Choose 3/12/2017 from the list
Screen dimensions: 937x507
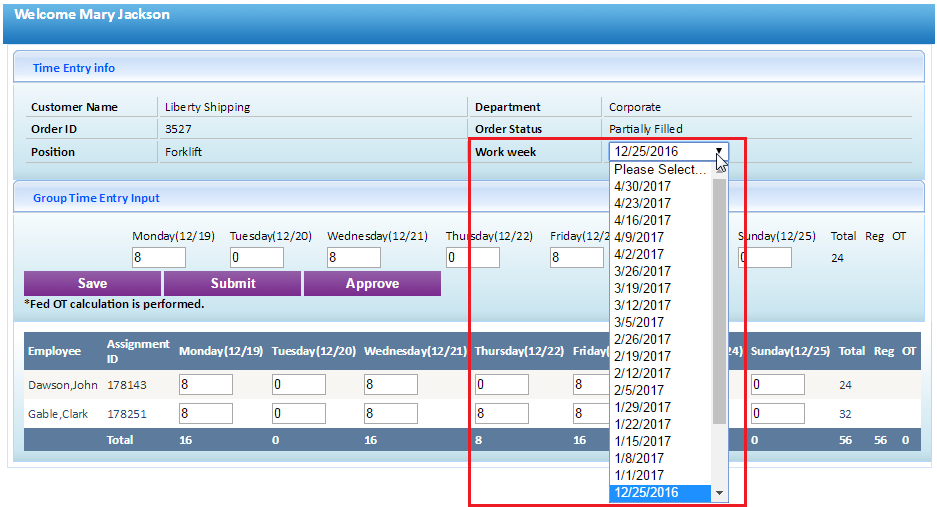pos(660,306)
